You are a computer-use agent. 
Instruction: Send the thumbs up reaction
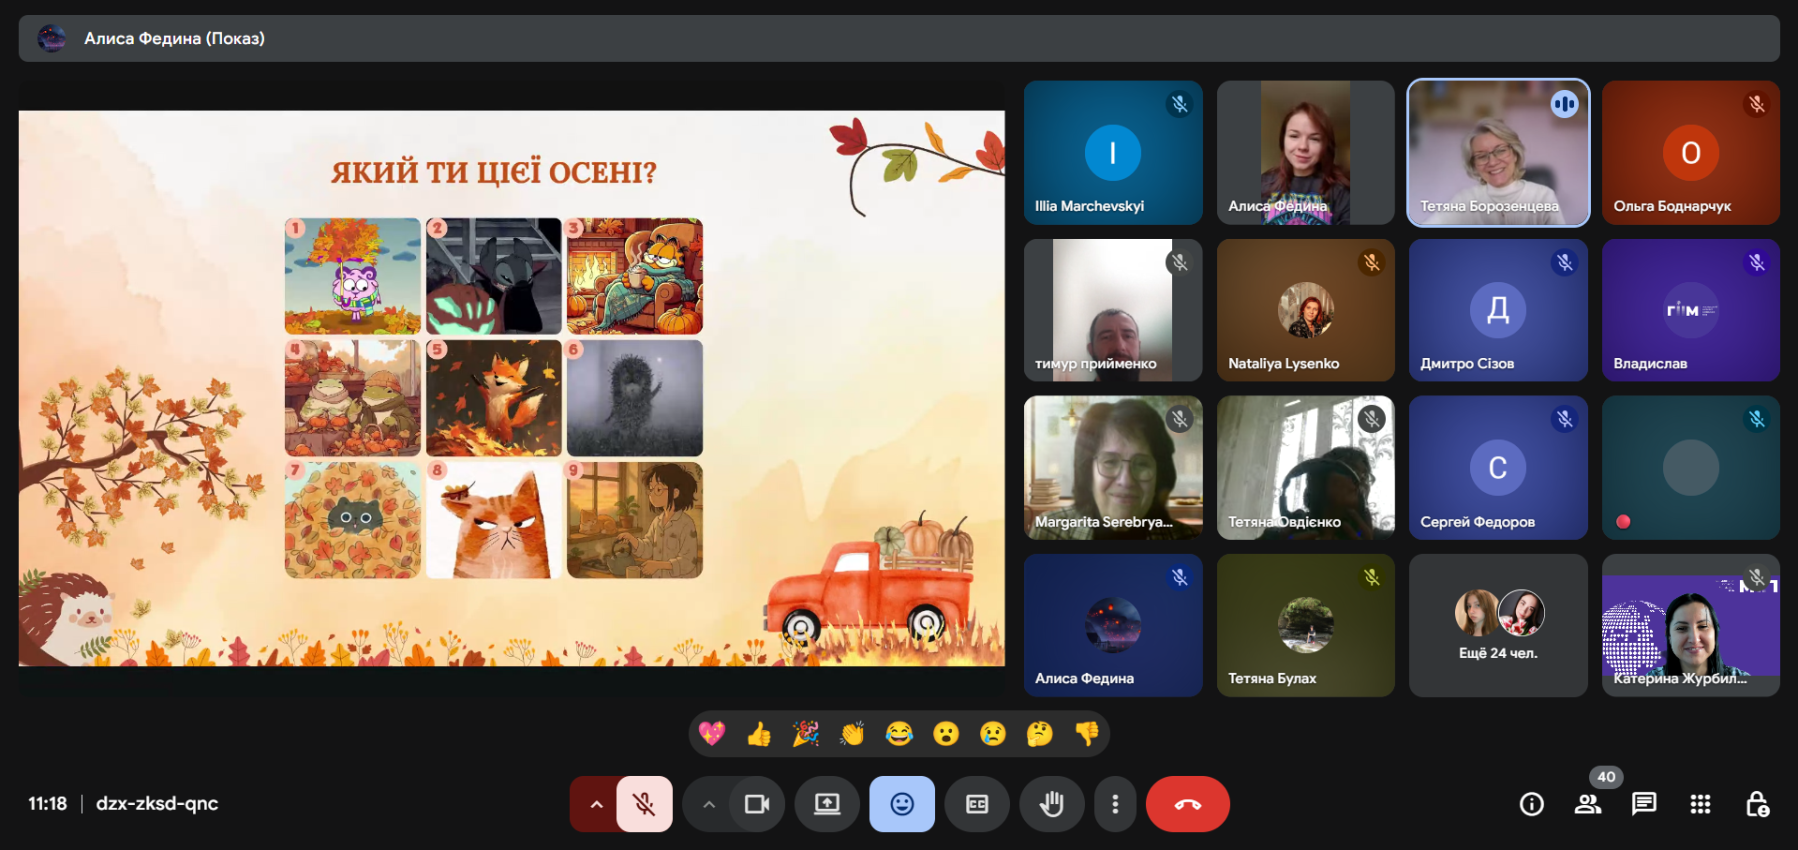click(x=759, y=735)
